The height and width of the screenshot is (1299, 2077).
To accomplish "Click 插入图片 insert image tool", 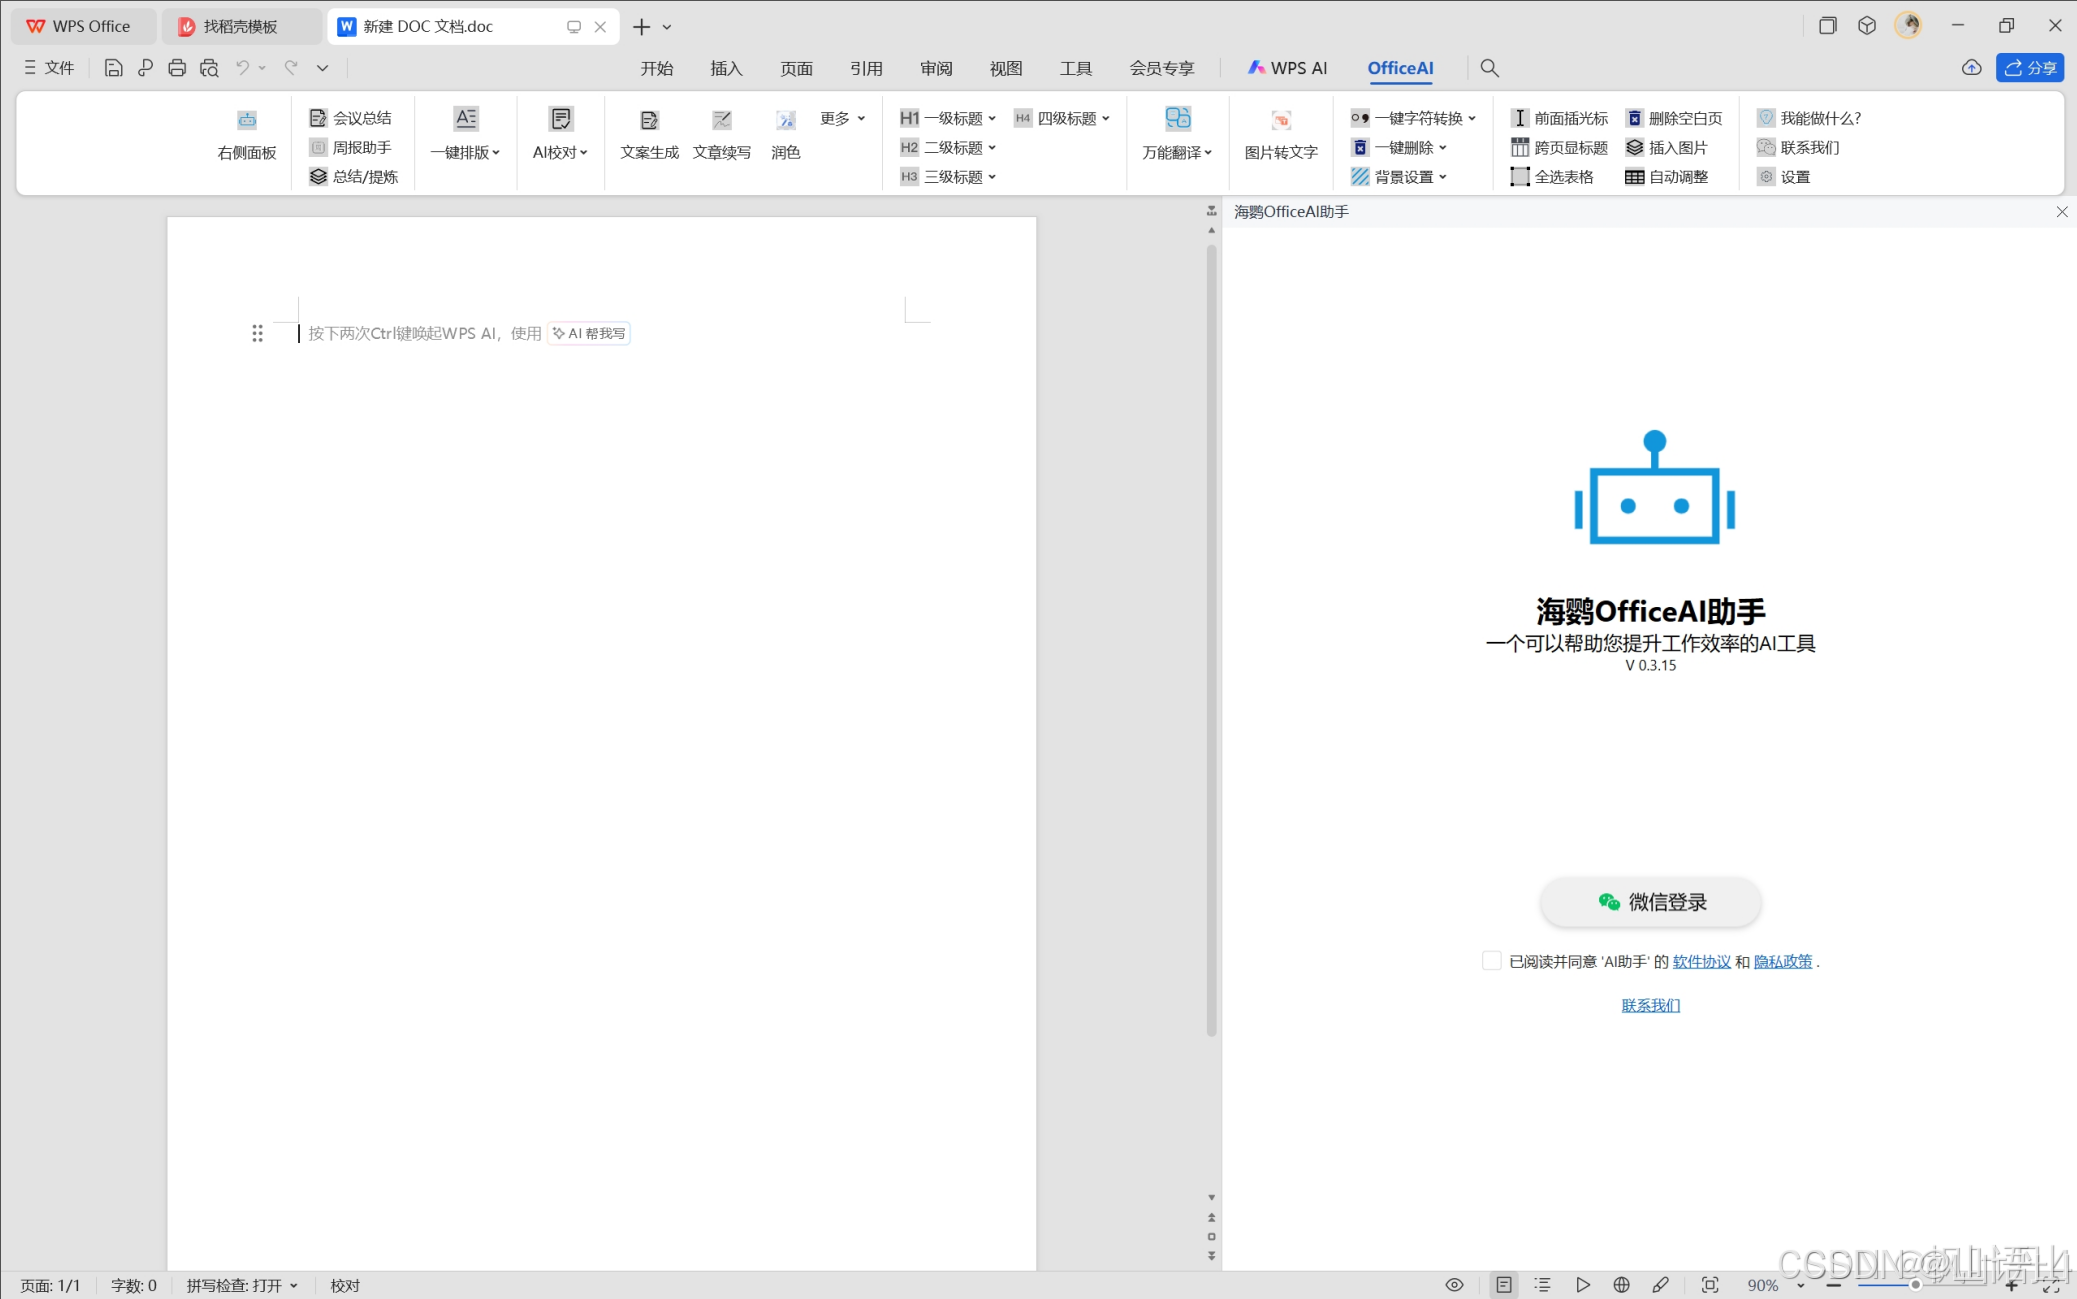I will click(1666, 147).
